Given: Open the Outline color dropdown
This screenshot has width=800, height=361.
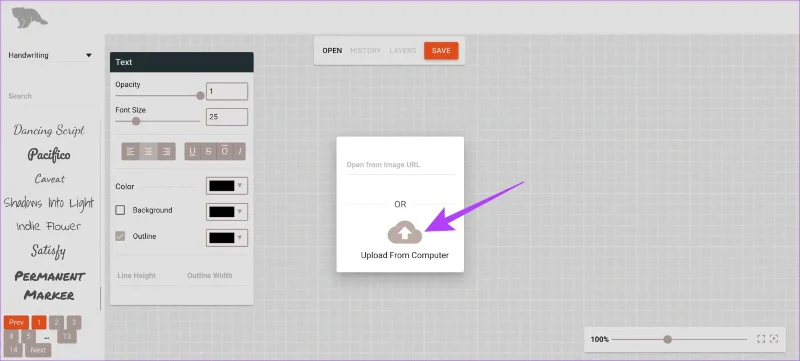Looking at the screenshot, I should (227, 238).
